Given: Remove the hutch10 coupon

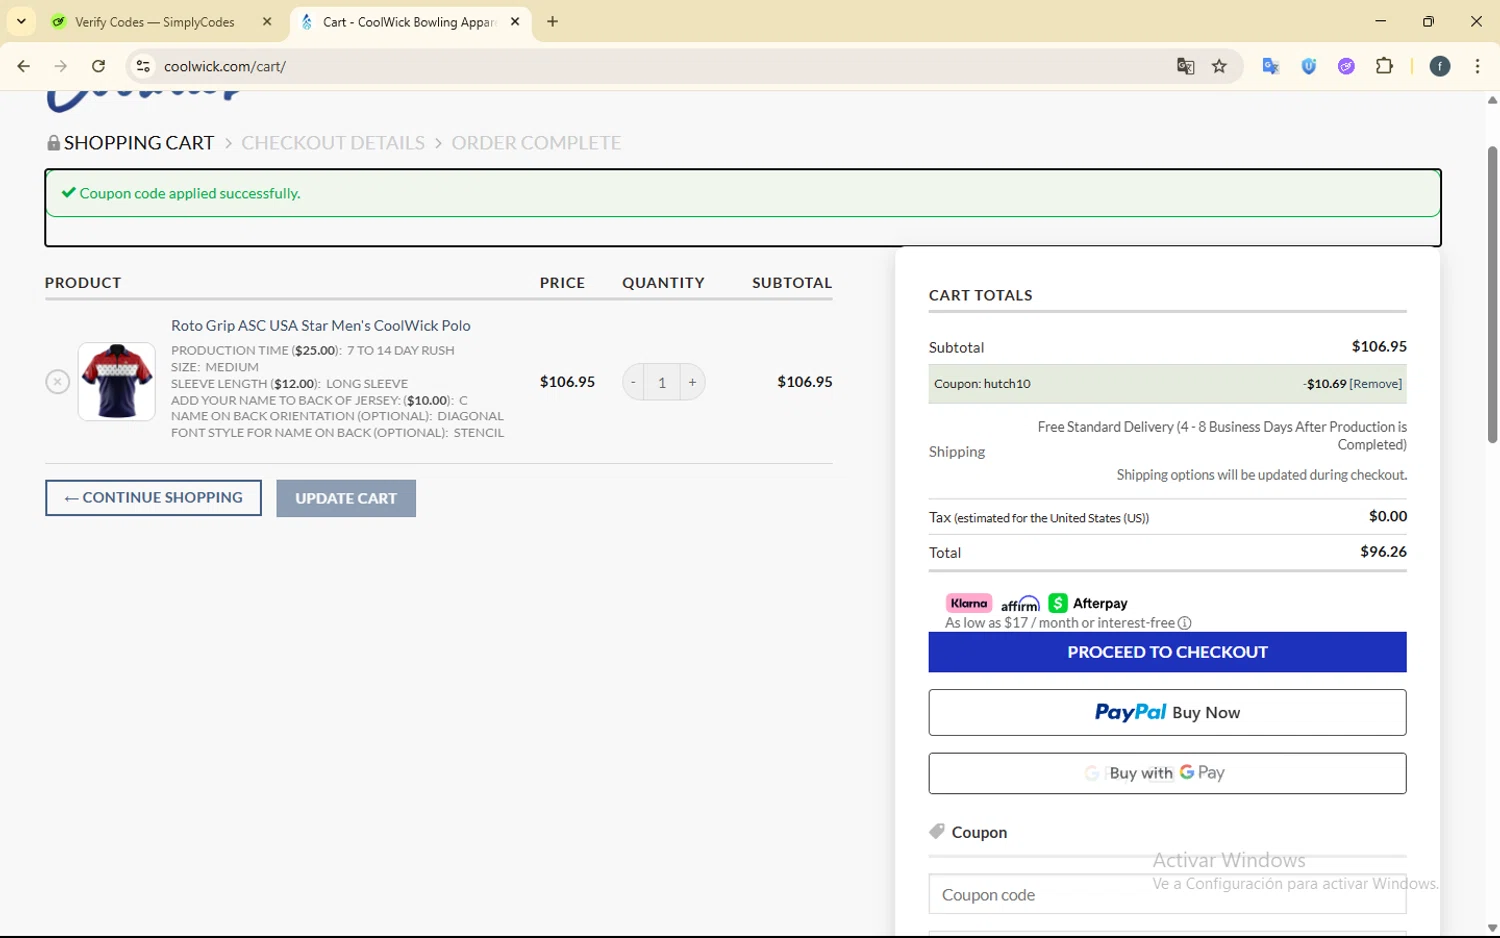Looking at the screenshot, I should coord(1376,384).
